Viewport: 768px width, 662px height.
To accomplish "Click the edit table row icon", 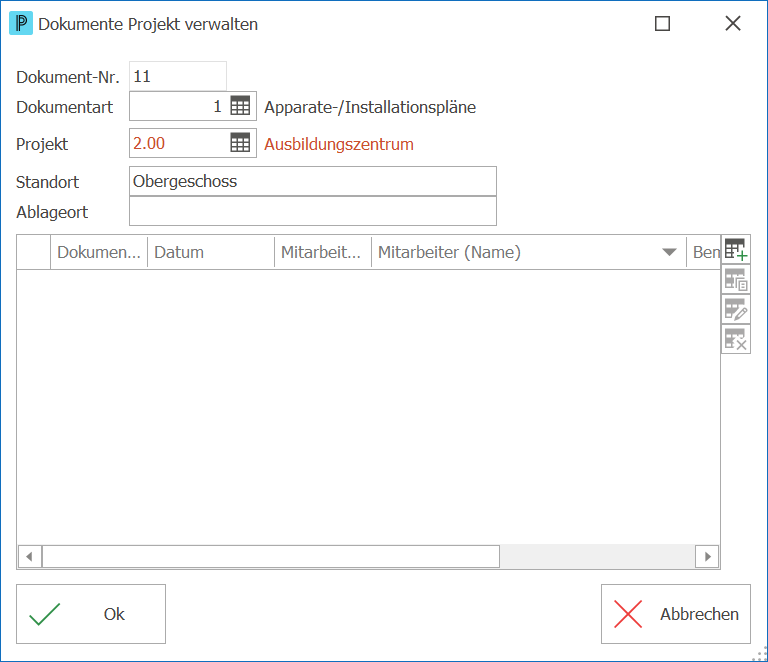I will point(736,309).
